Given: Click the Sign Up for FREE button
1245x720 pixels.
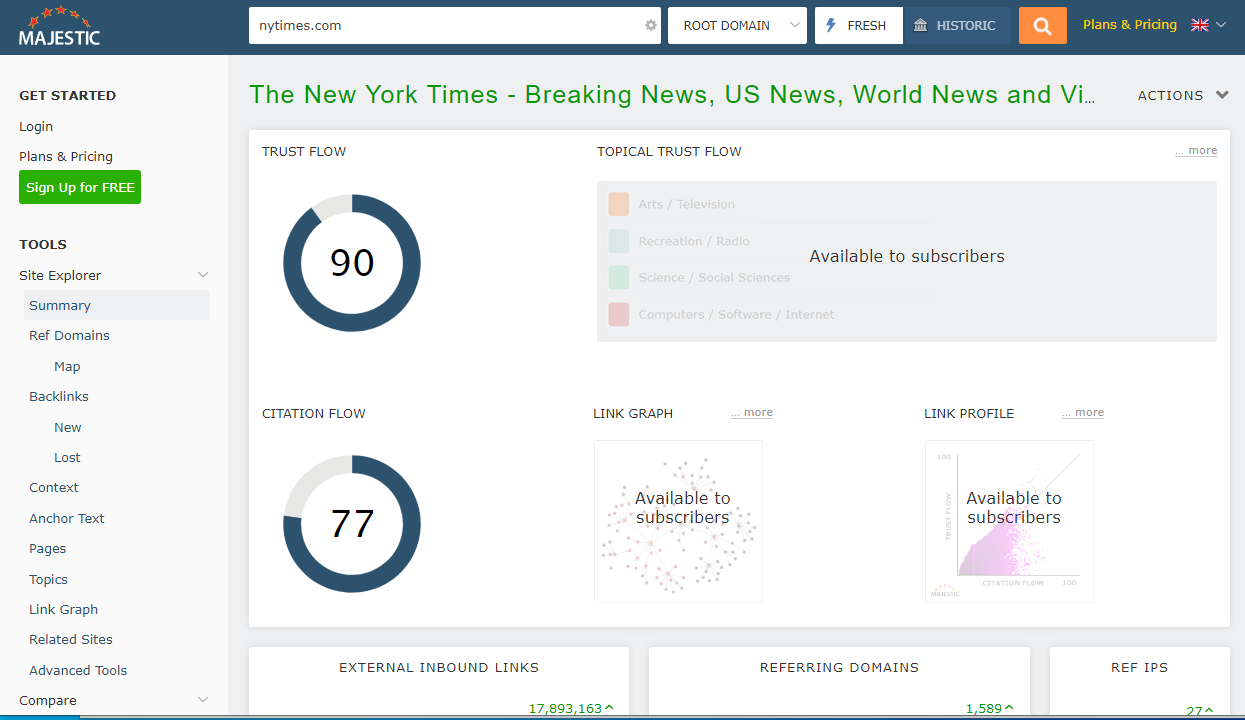Looking at the screenshot, I should [x=79, y=187].
